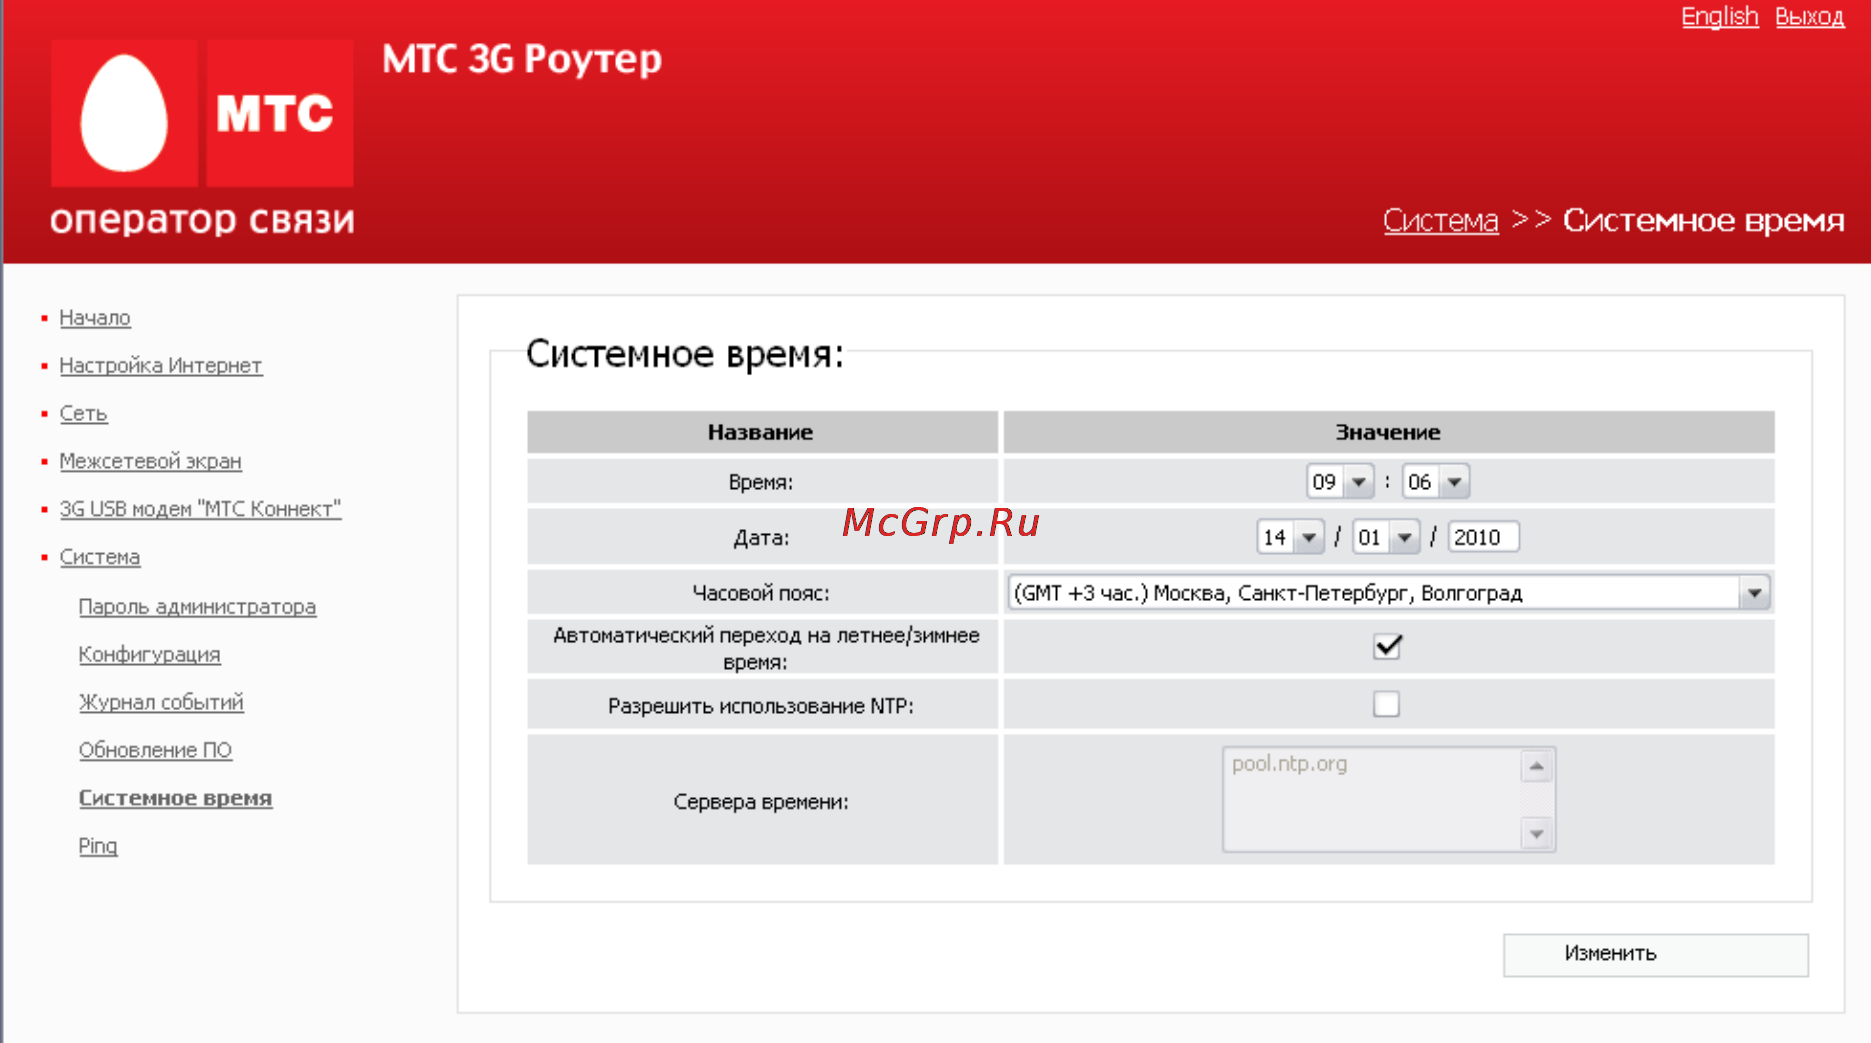Click the Изменить button

click(1656, 954)
